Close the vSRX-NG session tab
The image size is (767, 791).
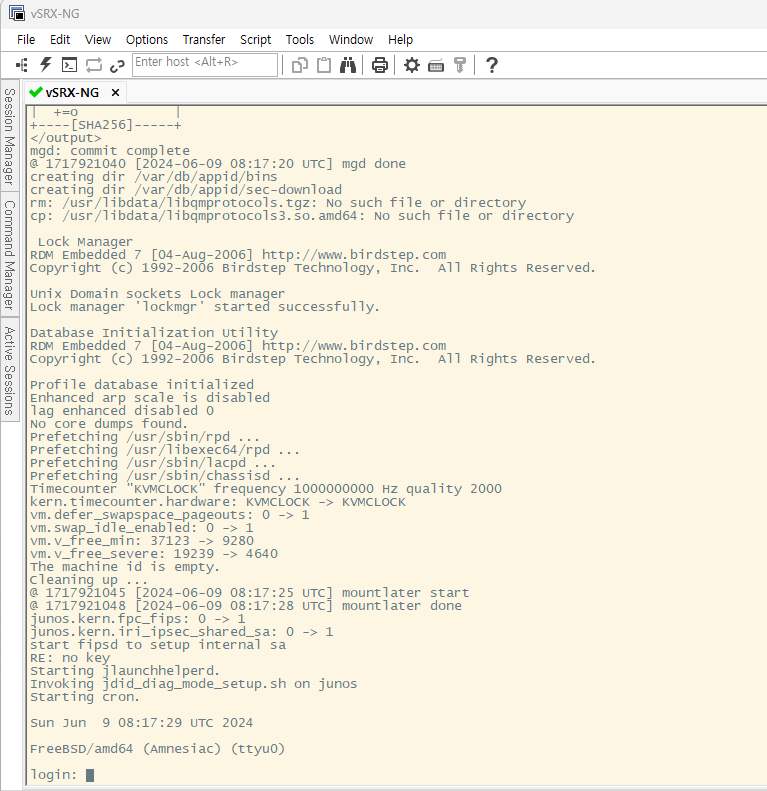coord(116,92)
